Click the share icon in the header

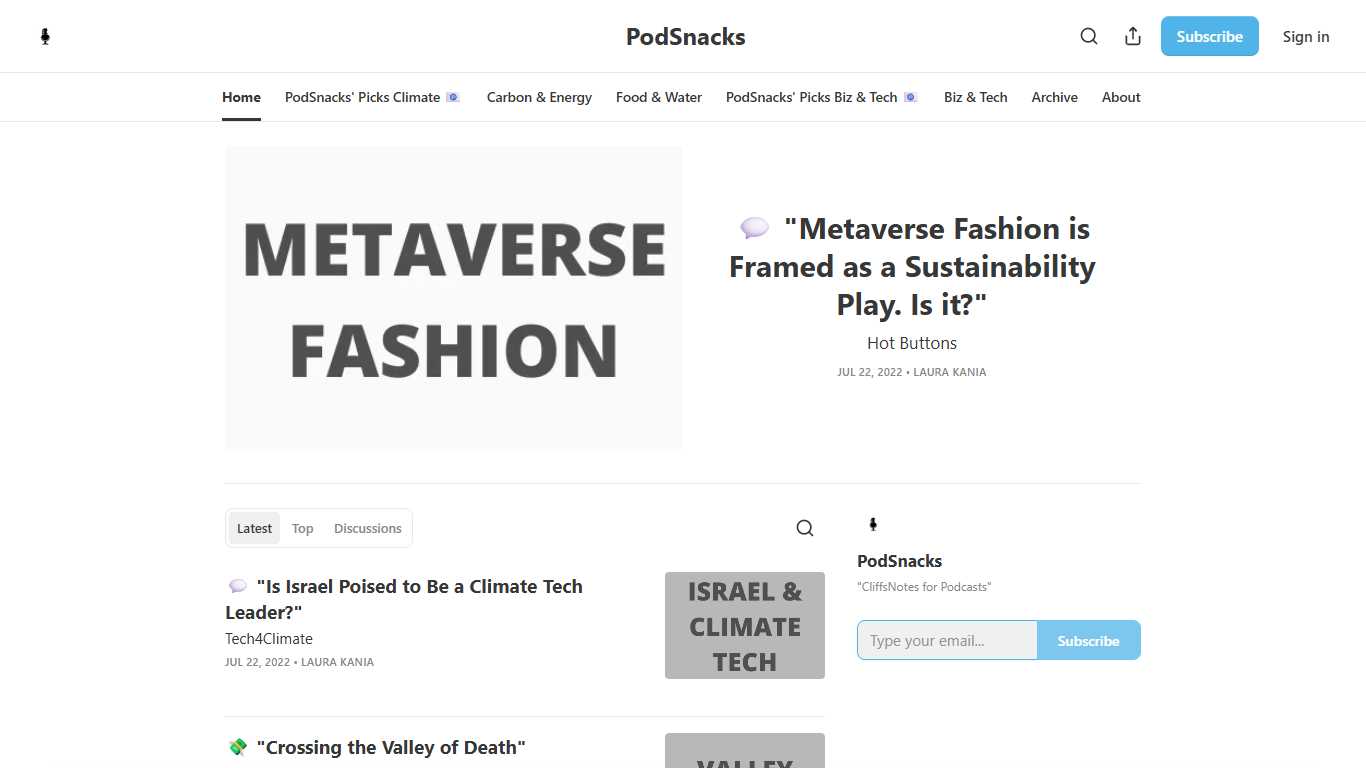tap(1133, 36)
